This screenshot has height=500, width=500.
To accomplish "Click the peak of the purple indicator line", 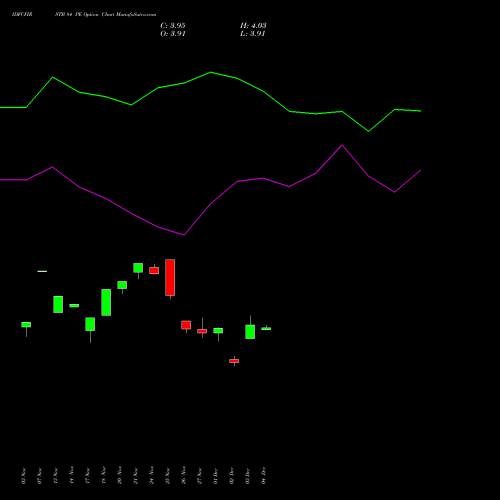I will tap(342, 145).
